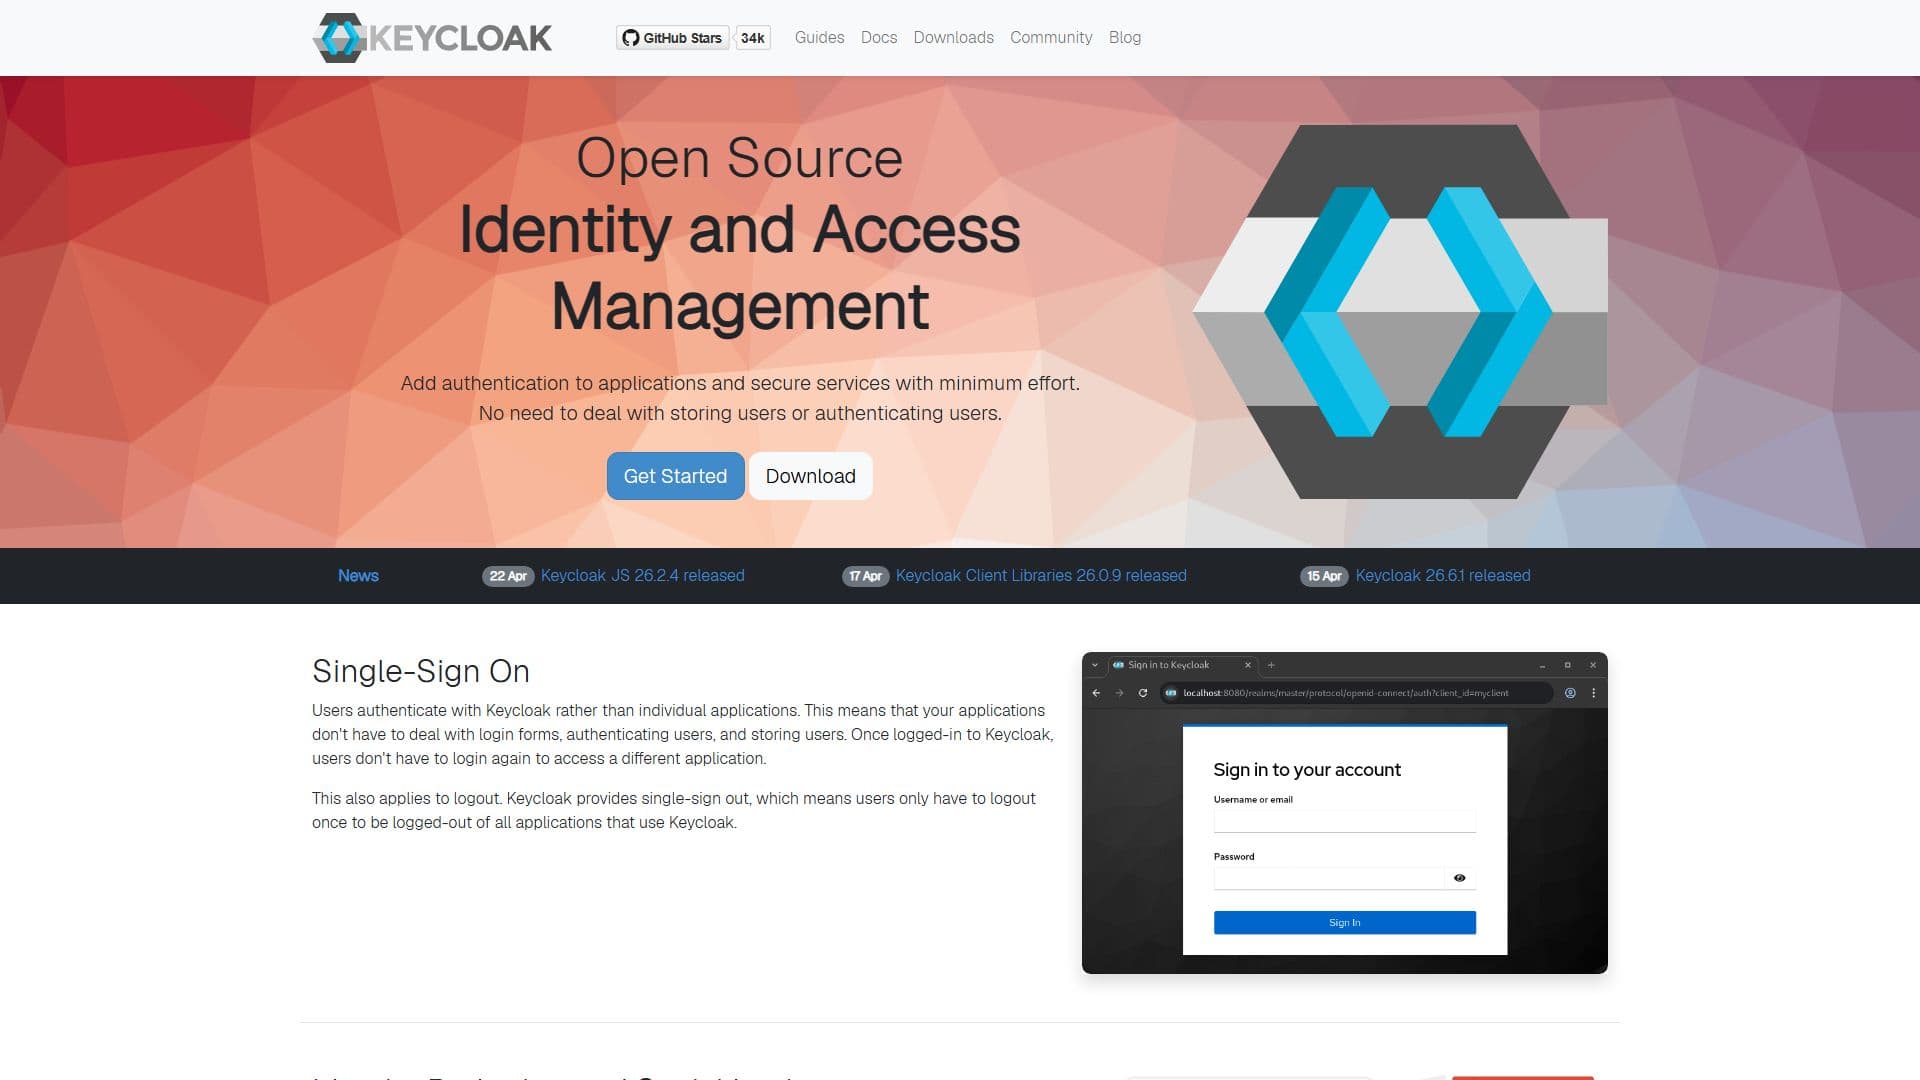Click the forward arrow in the screenshot browser
The image size is (1920, 1080).
1119,693
